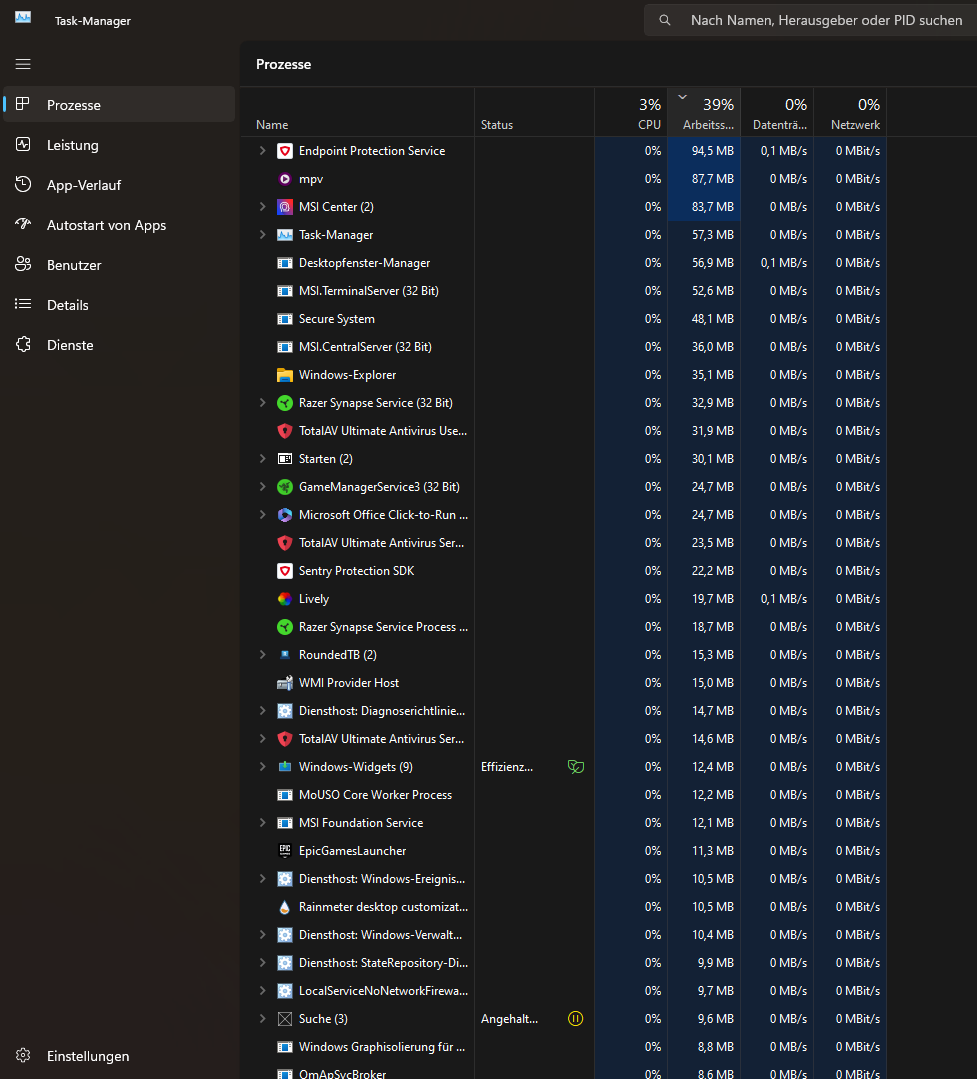Select Diensthost: StateRepository-Di... row
The width and height of the screenshot is (977, 1079).
[x=563, y=963]
